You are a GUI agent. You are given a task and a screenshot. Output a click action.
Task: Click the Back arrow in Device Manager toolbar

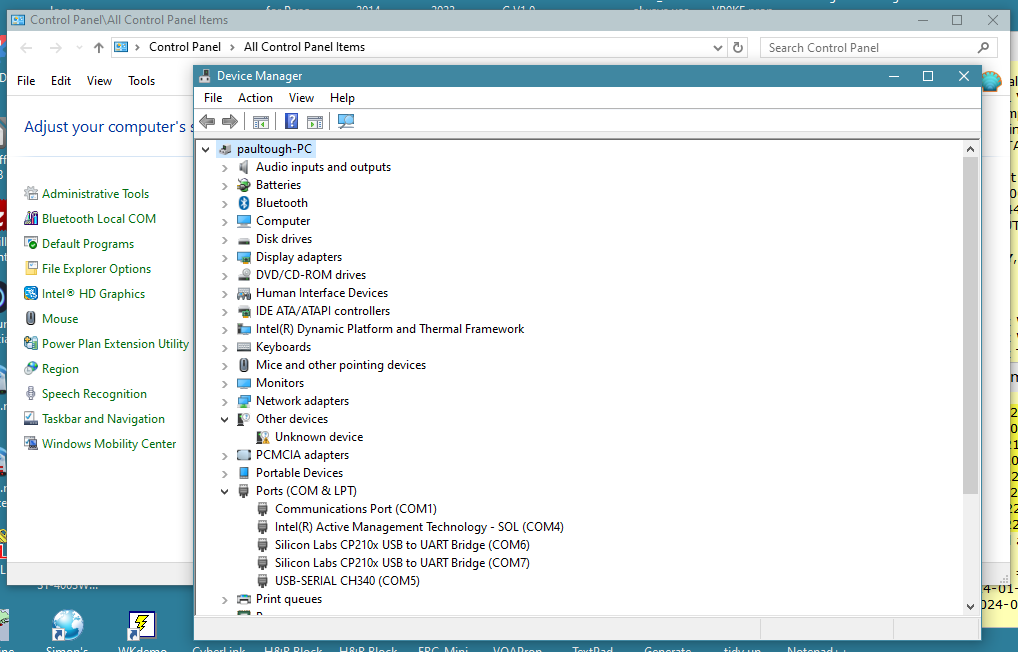point(207,121)
